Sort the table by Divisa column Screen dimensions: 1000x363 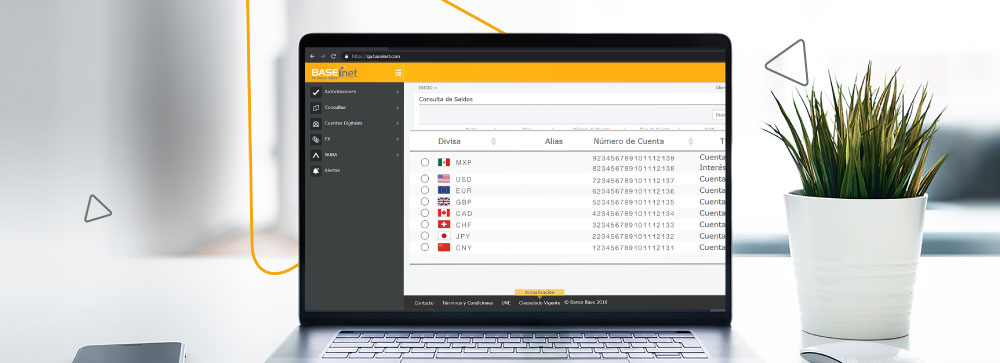(x=493, y=142)
